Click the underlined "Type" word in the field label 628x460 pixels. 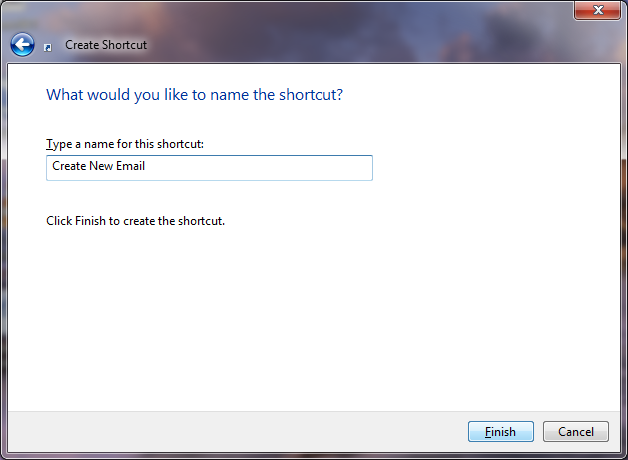59,144
